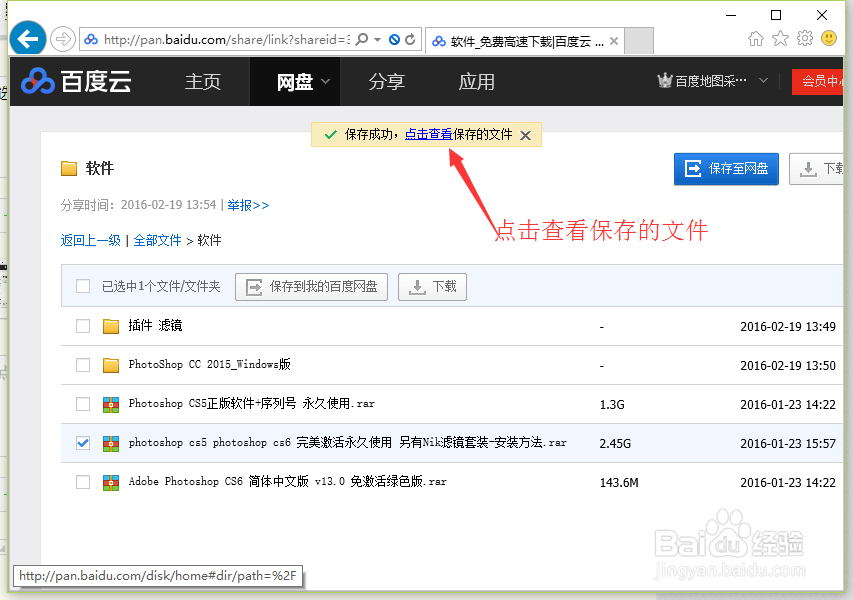The height and width of the screenshot is (600, 853).
Task: Click the 2.45G file size cell
Action: coord(615,444)
